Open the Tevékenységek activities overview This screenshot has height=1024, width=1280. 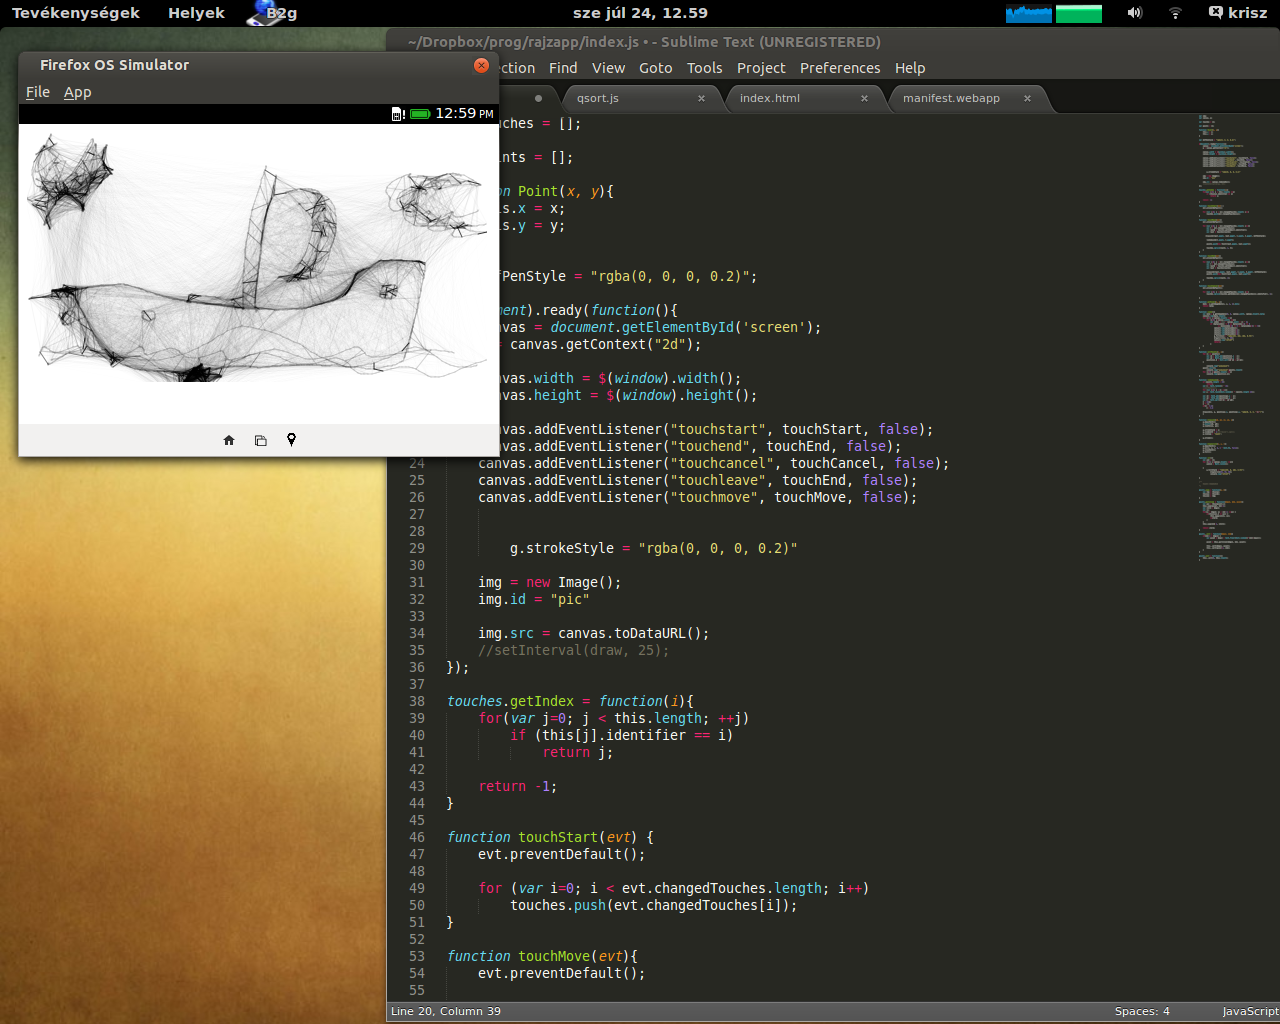(x=76, y=13)
